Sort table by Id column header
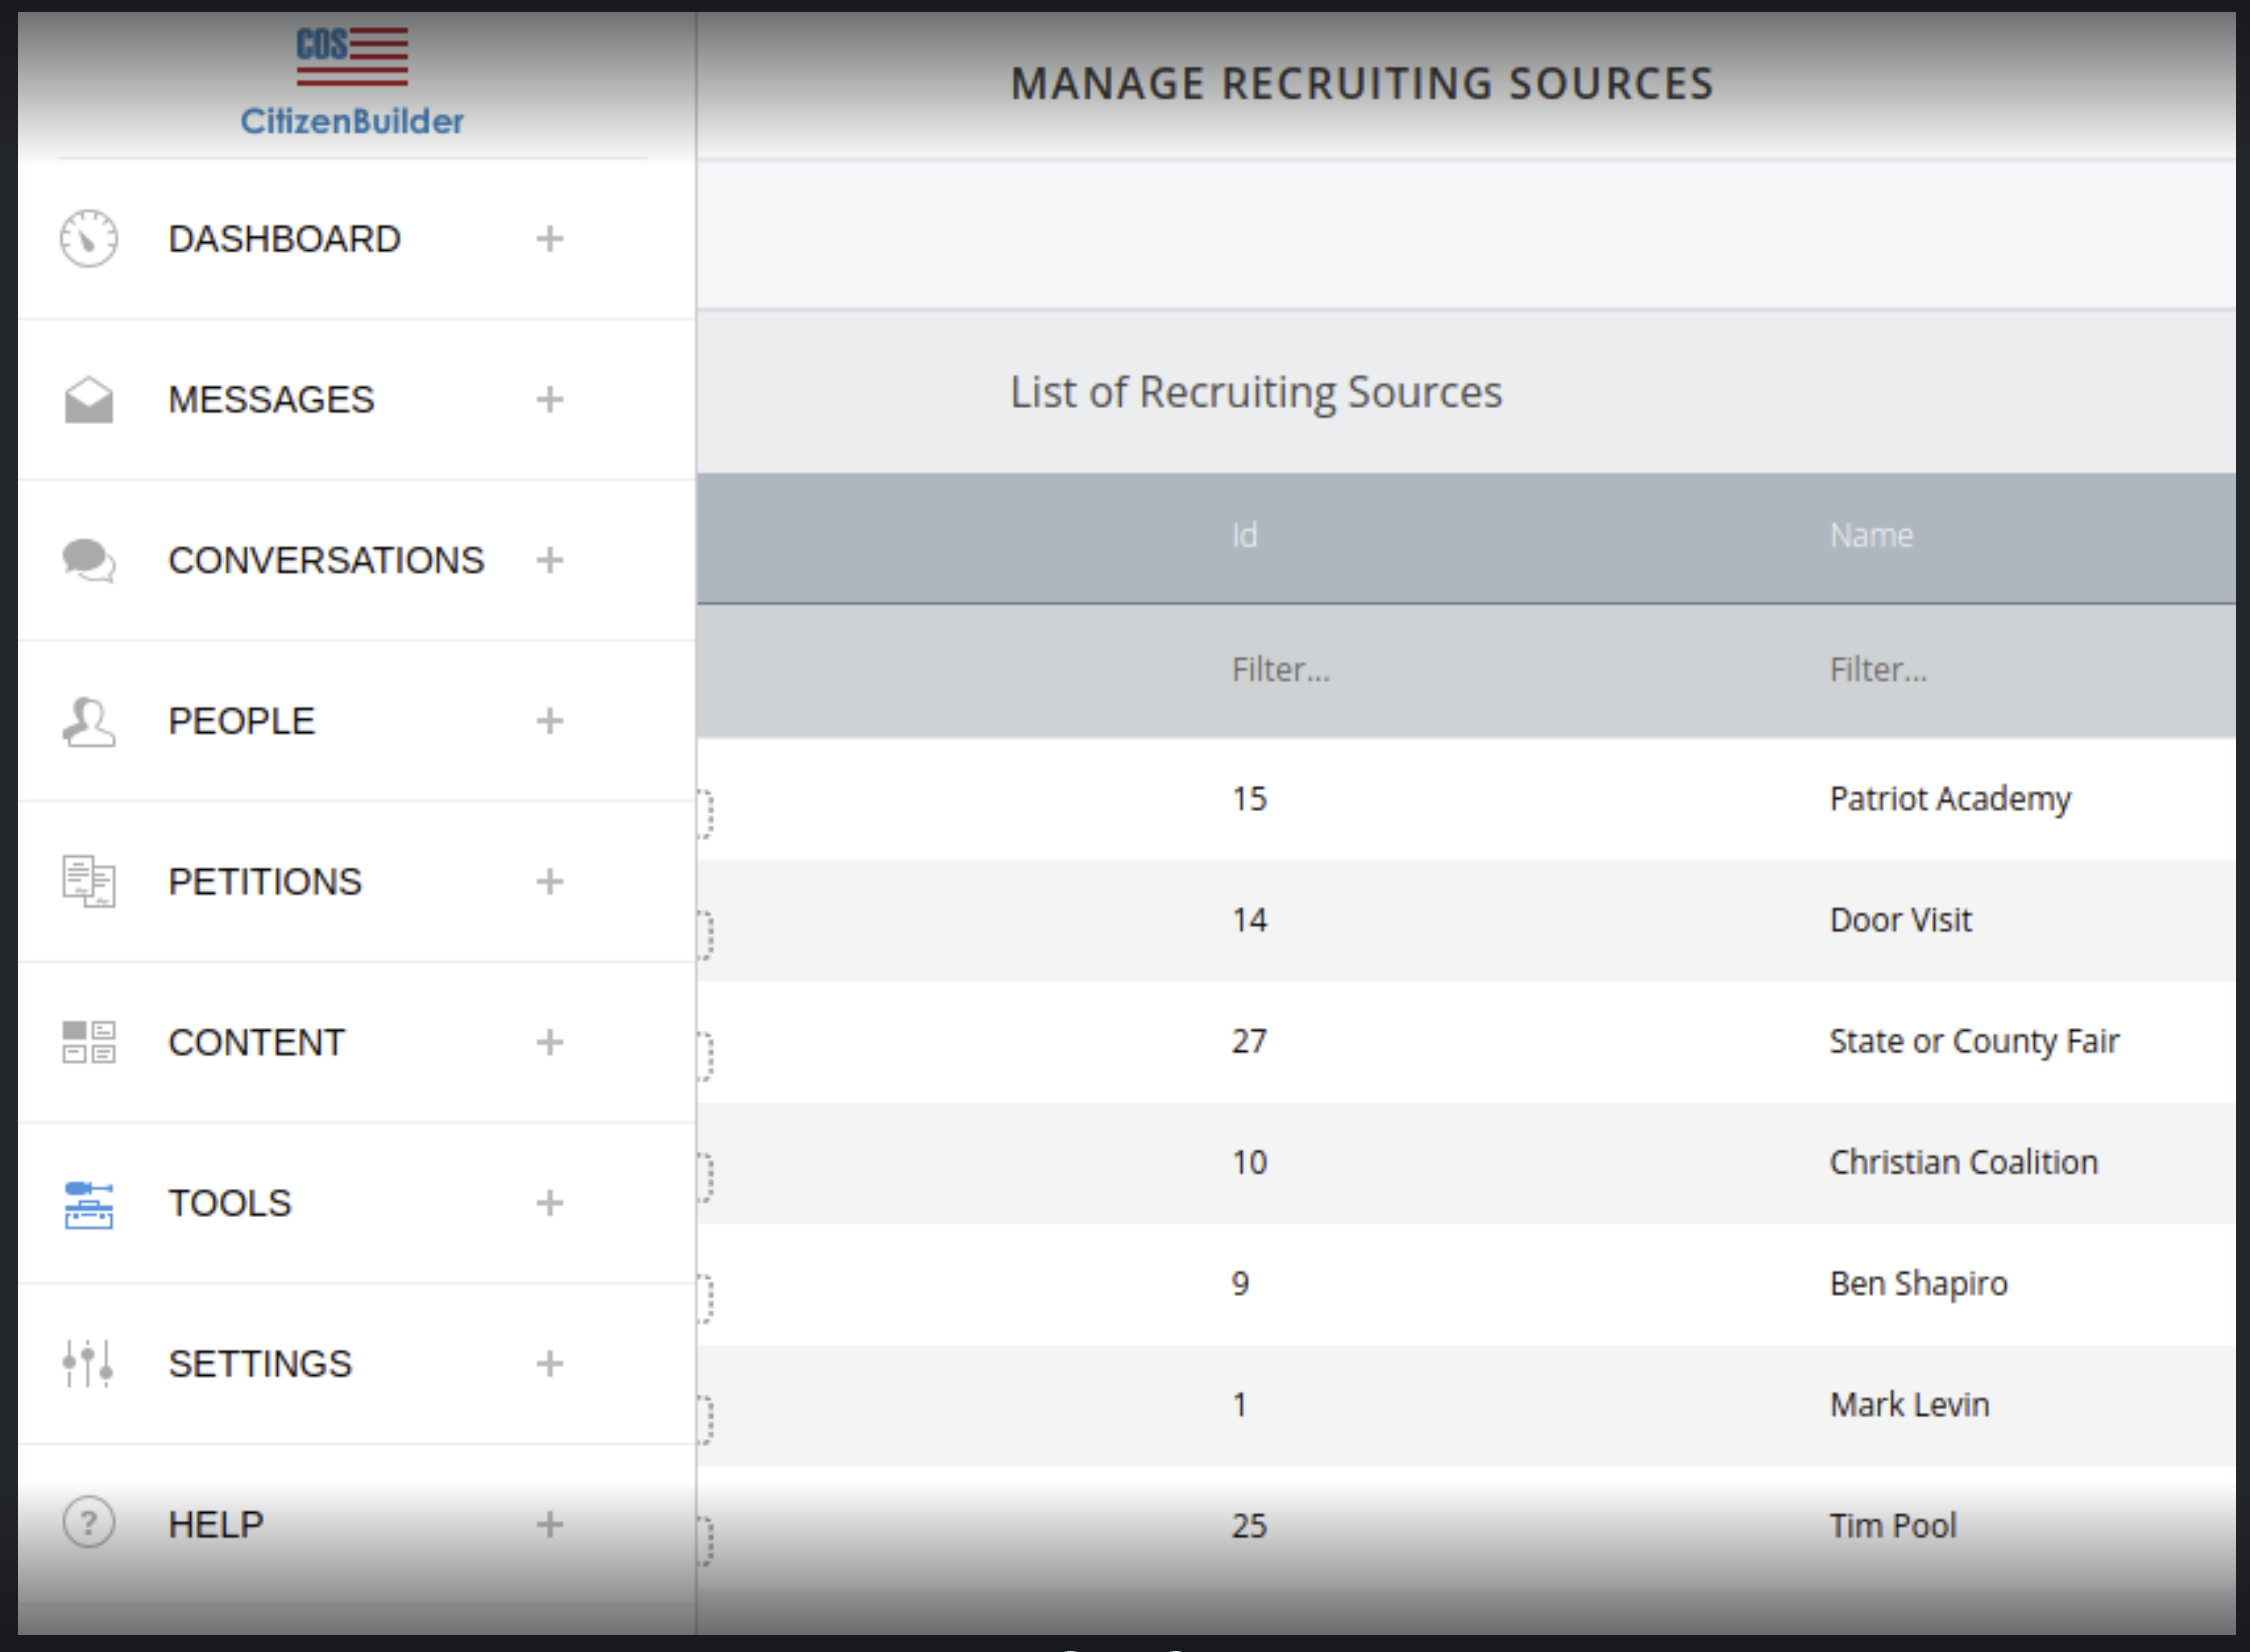 point(1244,536)
